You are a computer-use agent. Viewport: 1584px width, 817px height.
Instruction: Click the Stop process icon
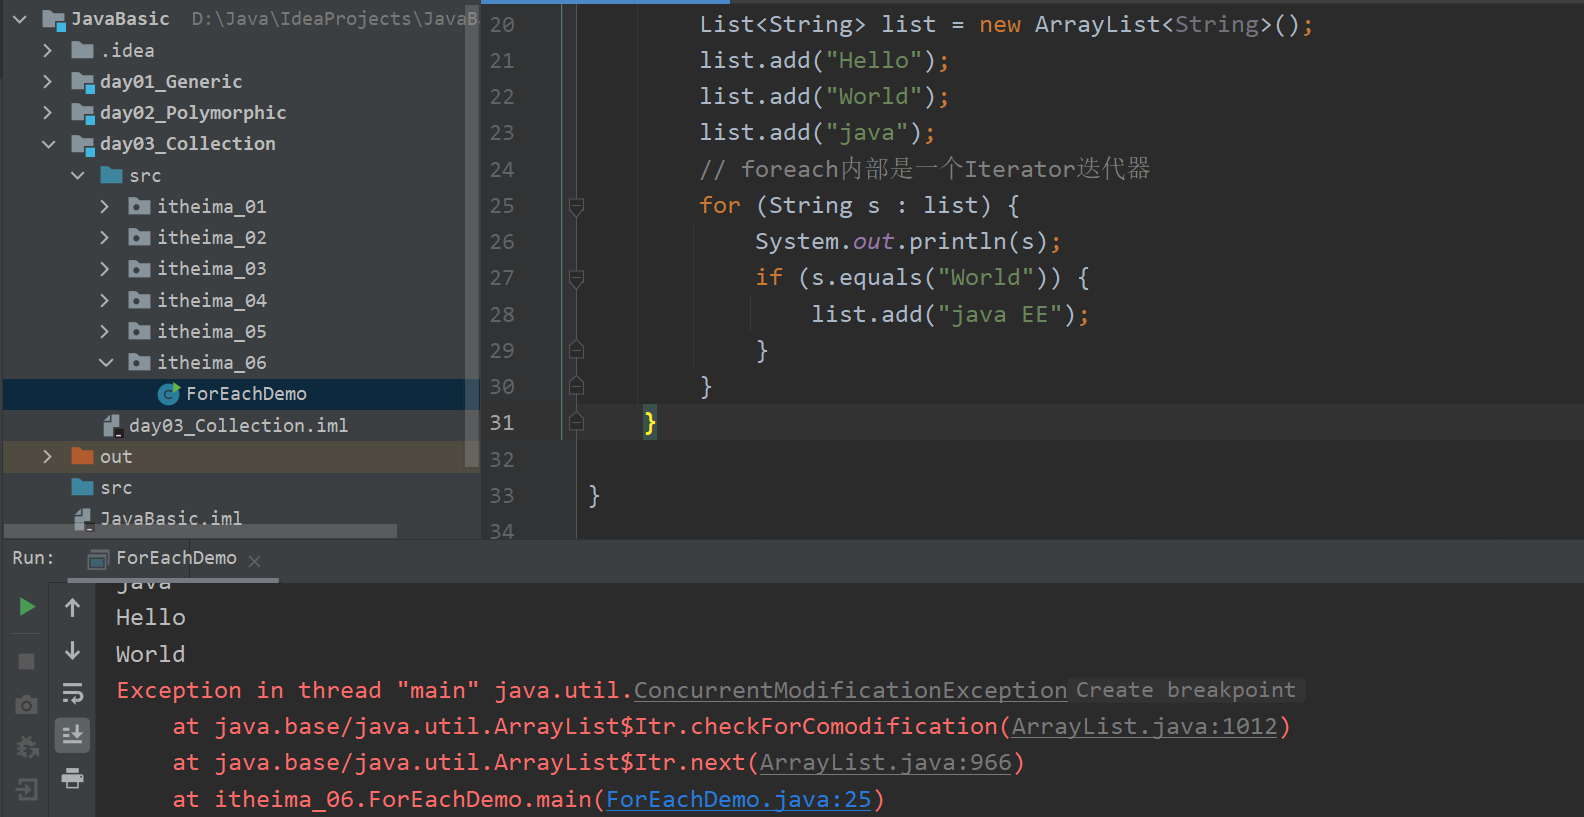tap(27, 661)
